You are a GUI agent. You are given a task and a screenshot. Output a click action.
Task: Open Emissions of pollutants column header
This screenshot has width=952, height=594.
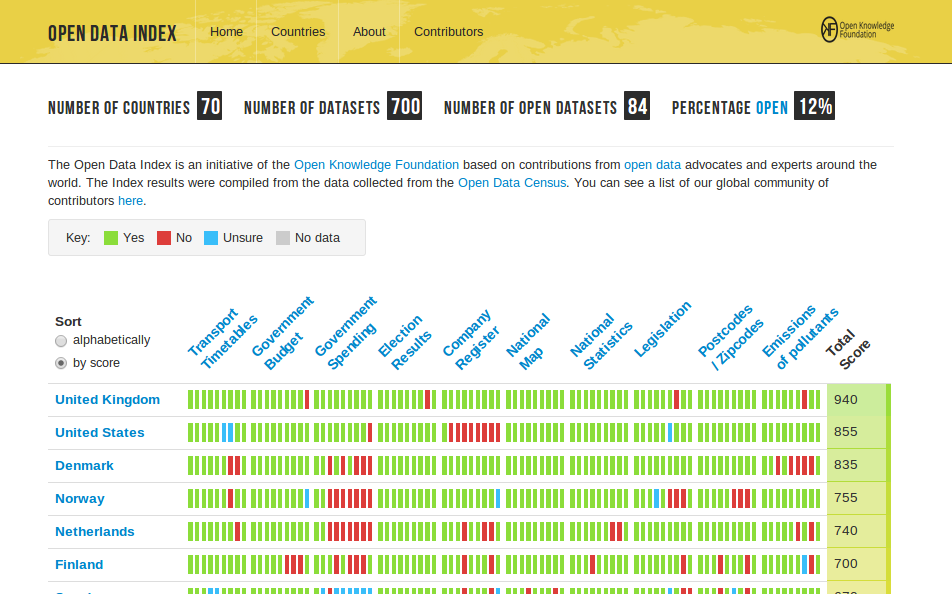tap(800, 338)
